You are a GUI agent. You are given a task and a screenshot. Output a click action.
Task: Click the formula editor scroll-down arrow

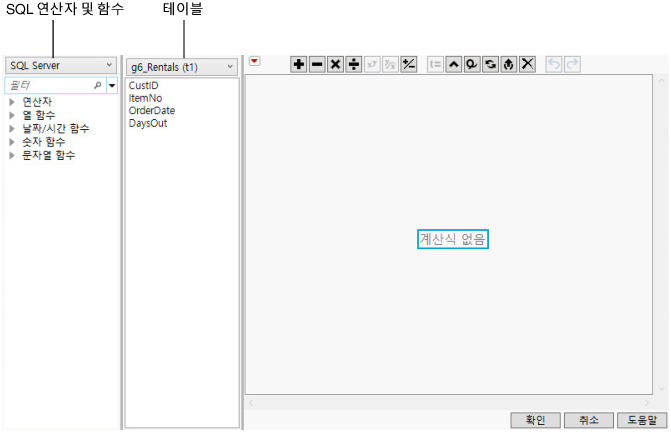click(x=662, y=389)
